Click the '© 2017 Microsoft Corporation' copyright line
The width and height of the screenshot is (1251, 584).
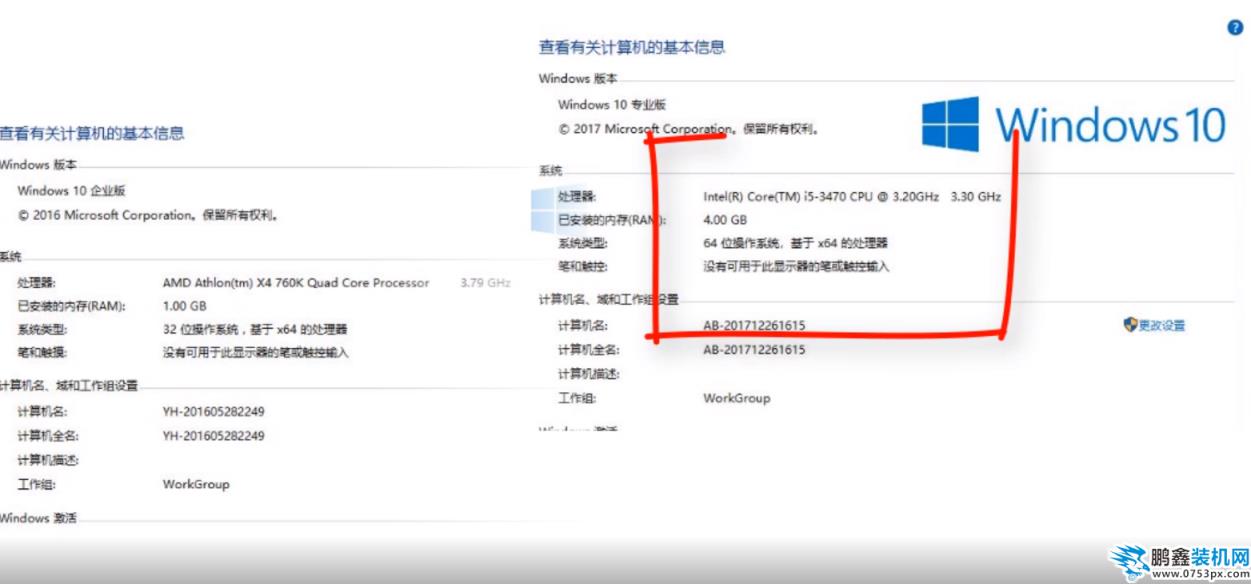pyautogui.click(x=689, y=129)
